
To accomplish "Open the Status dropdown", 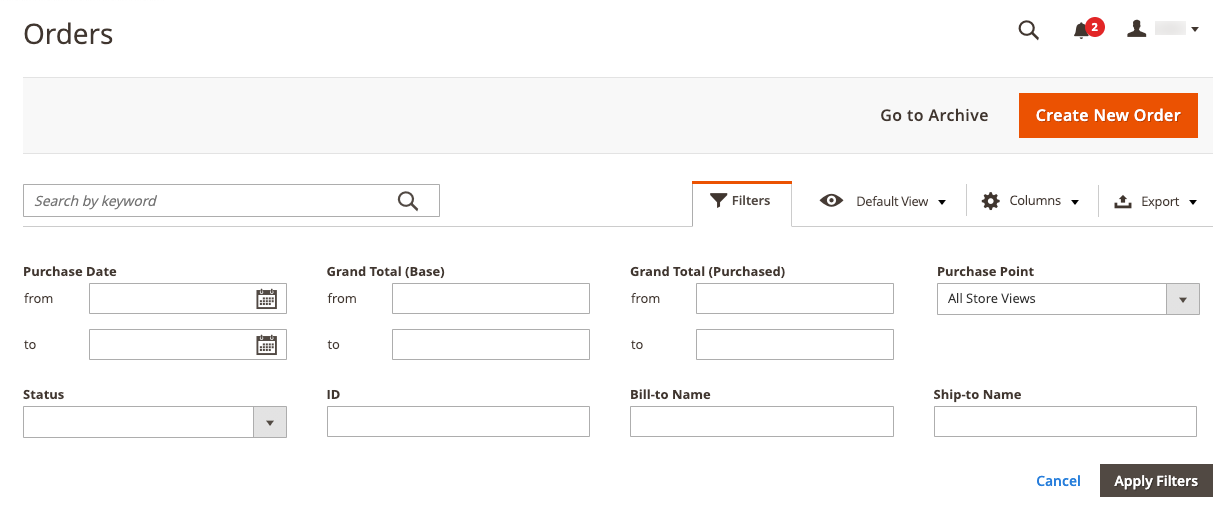I will coord(155,422).
